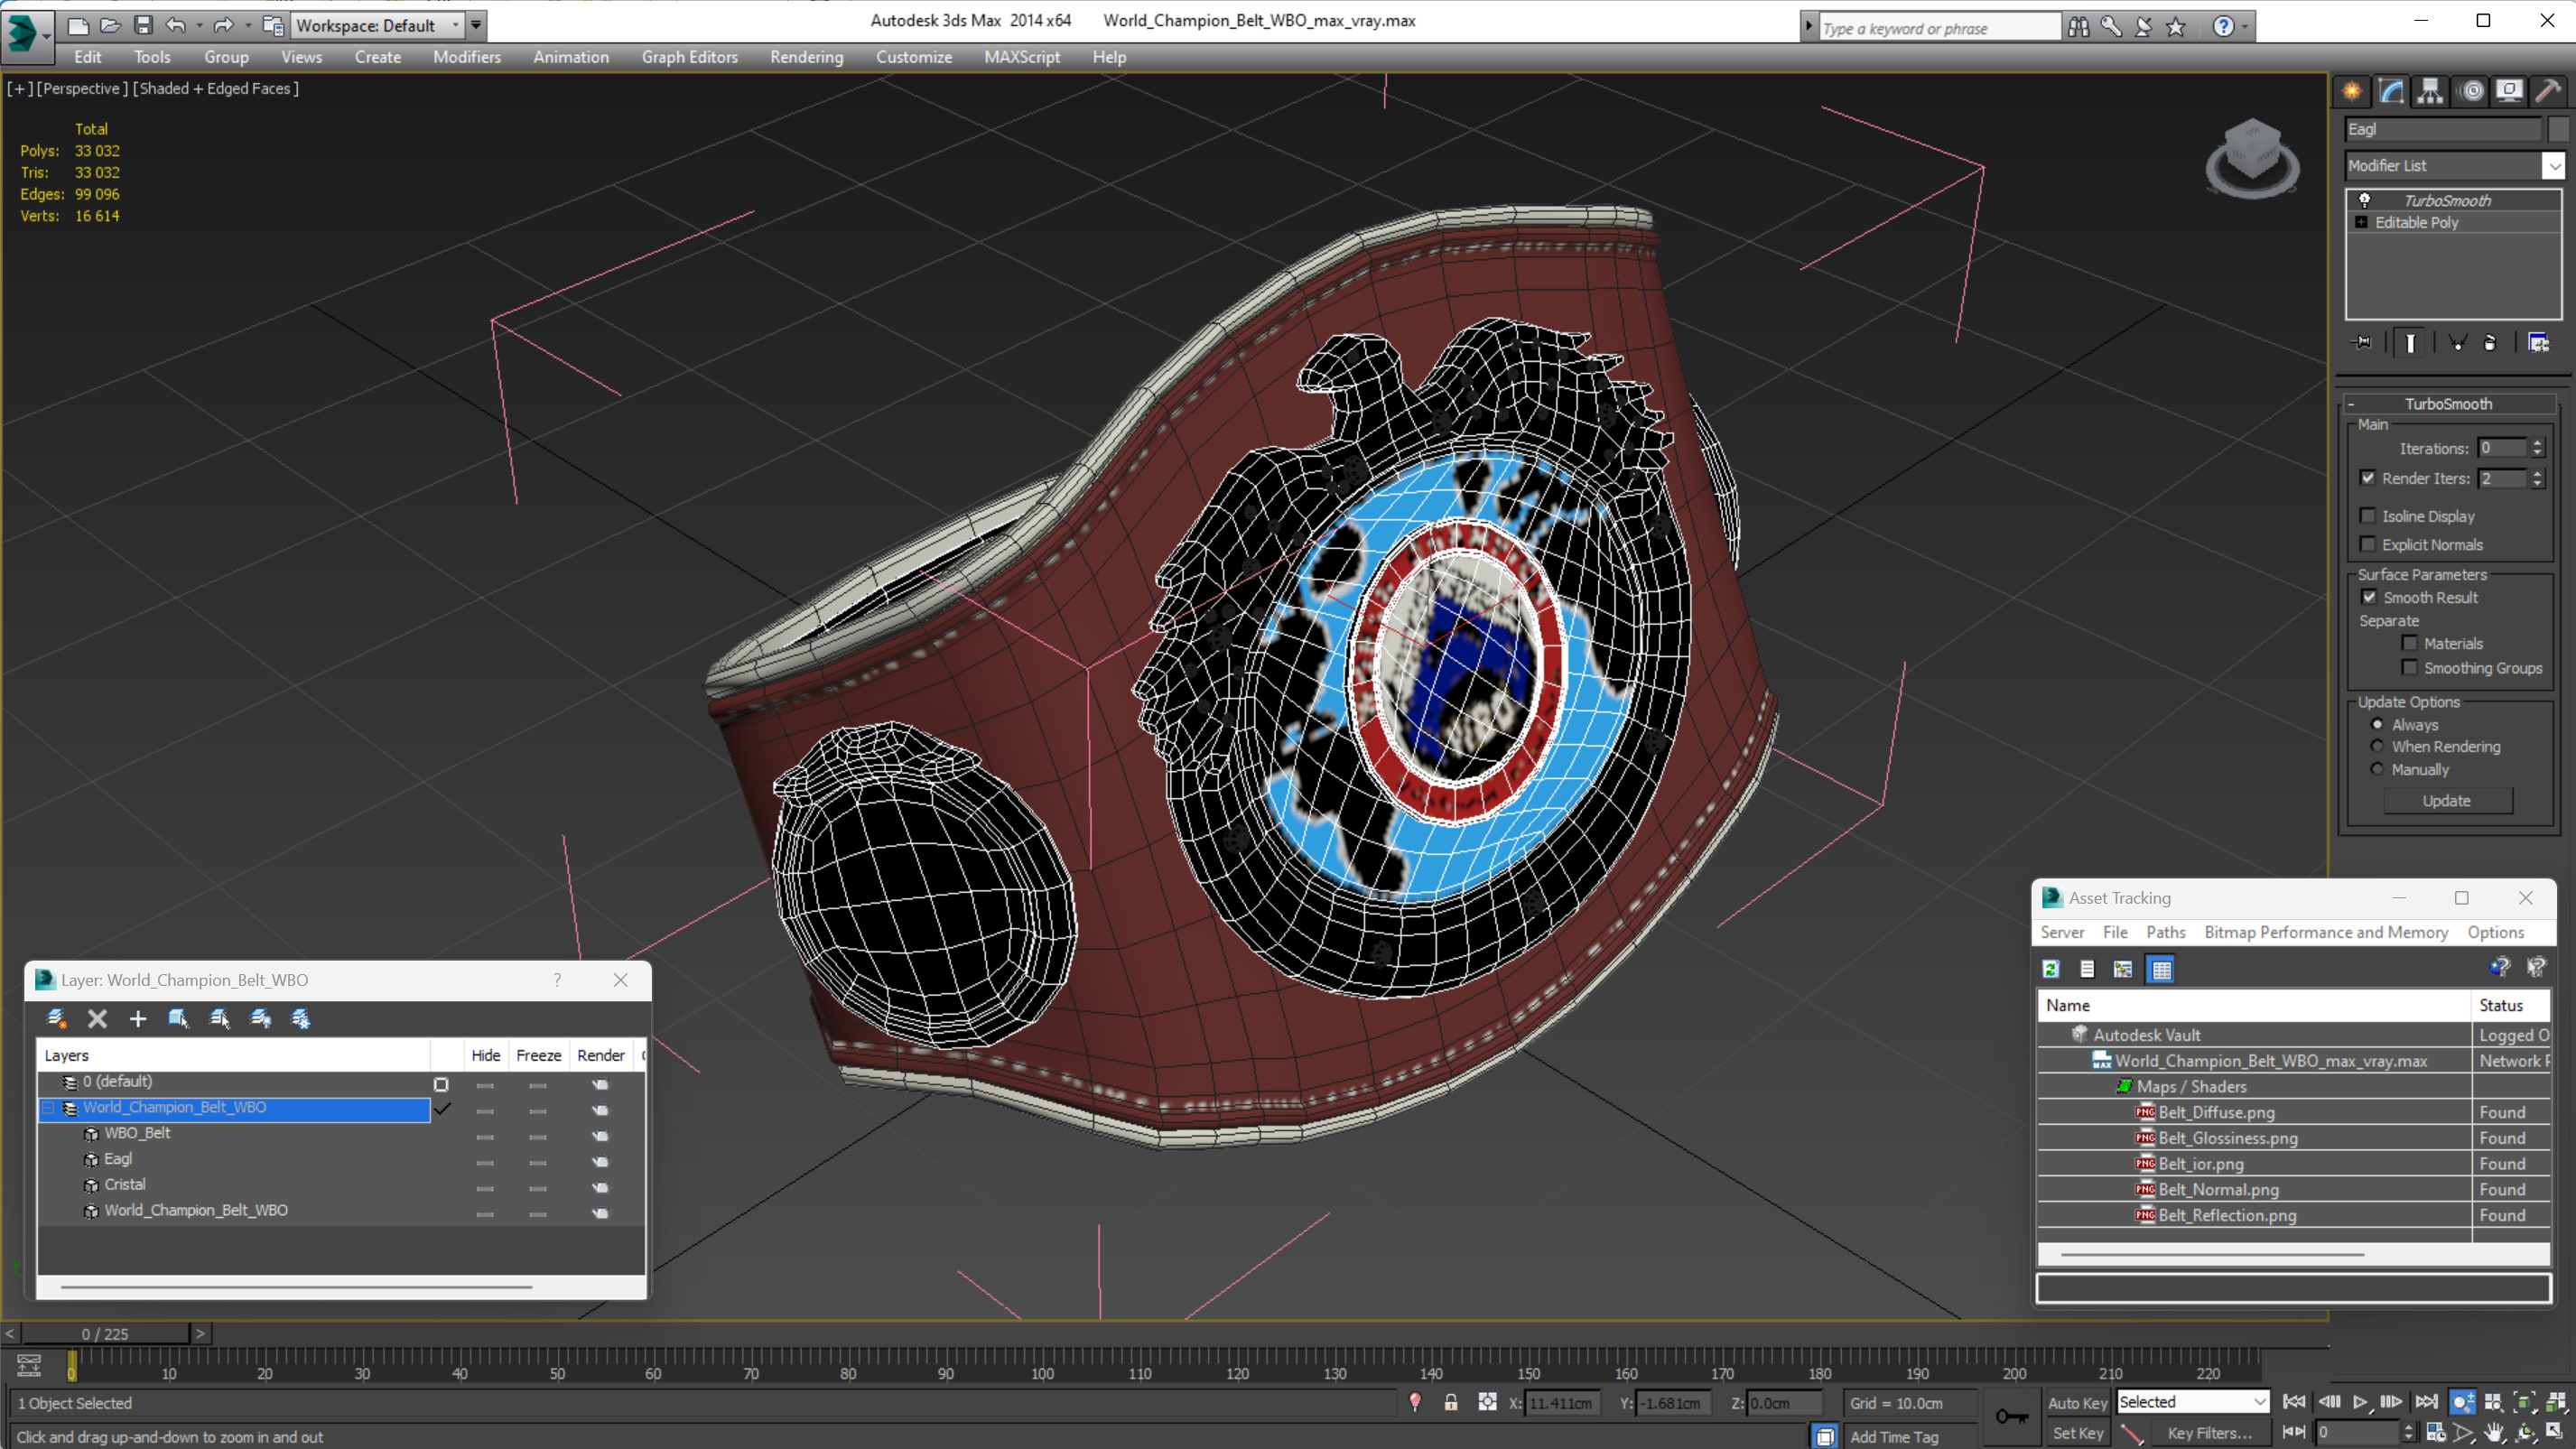
Task: Click the Pan View hand icon
Action: tap(2494, 1433)
